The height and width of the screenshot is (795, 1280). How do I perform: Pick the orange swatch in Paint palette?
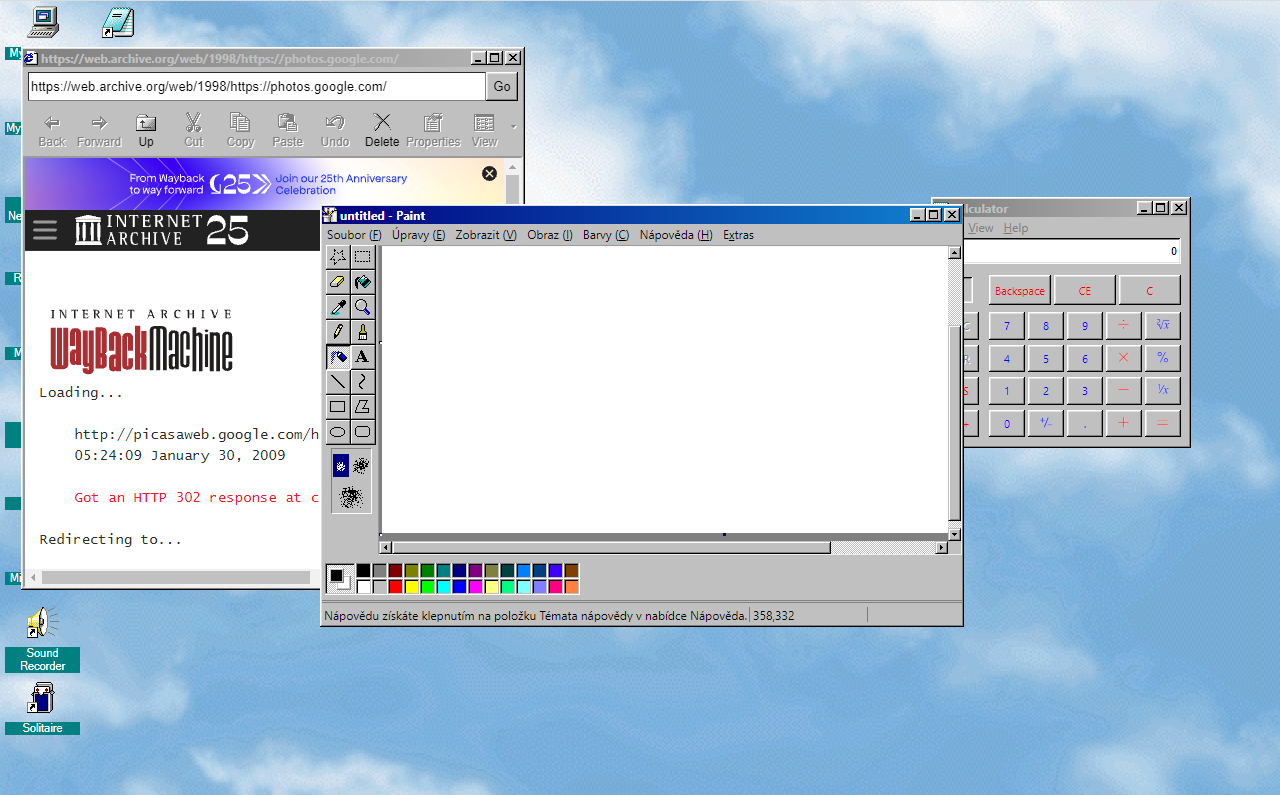[572, 587]
